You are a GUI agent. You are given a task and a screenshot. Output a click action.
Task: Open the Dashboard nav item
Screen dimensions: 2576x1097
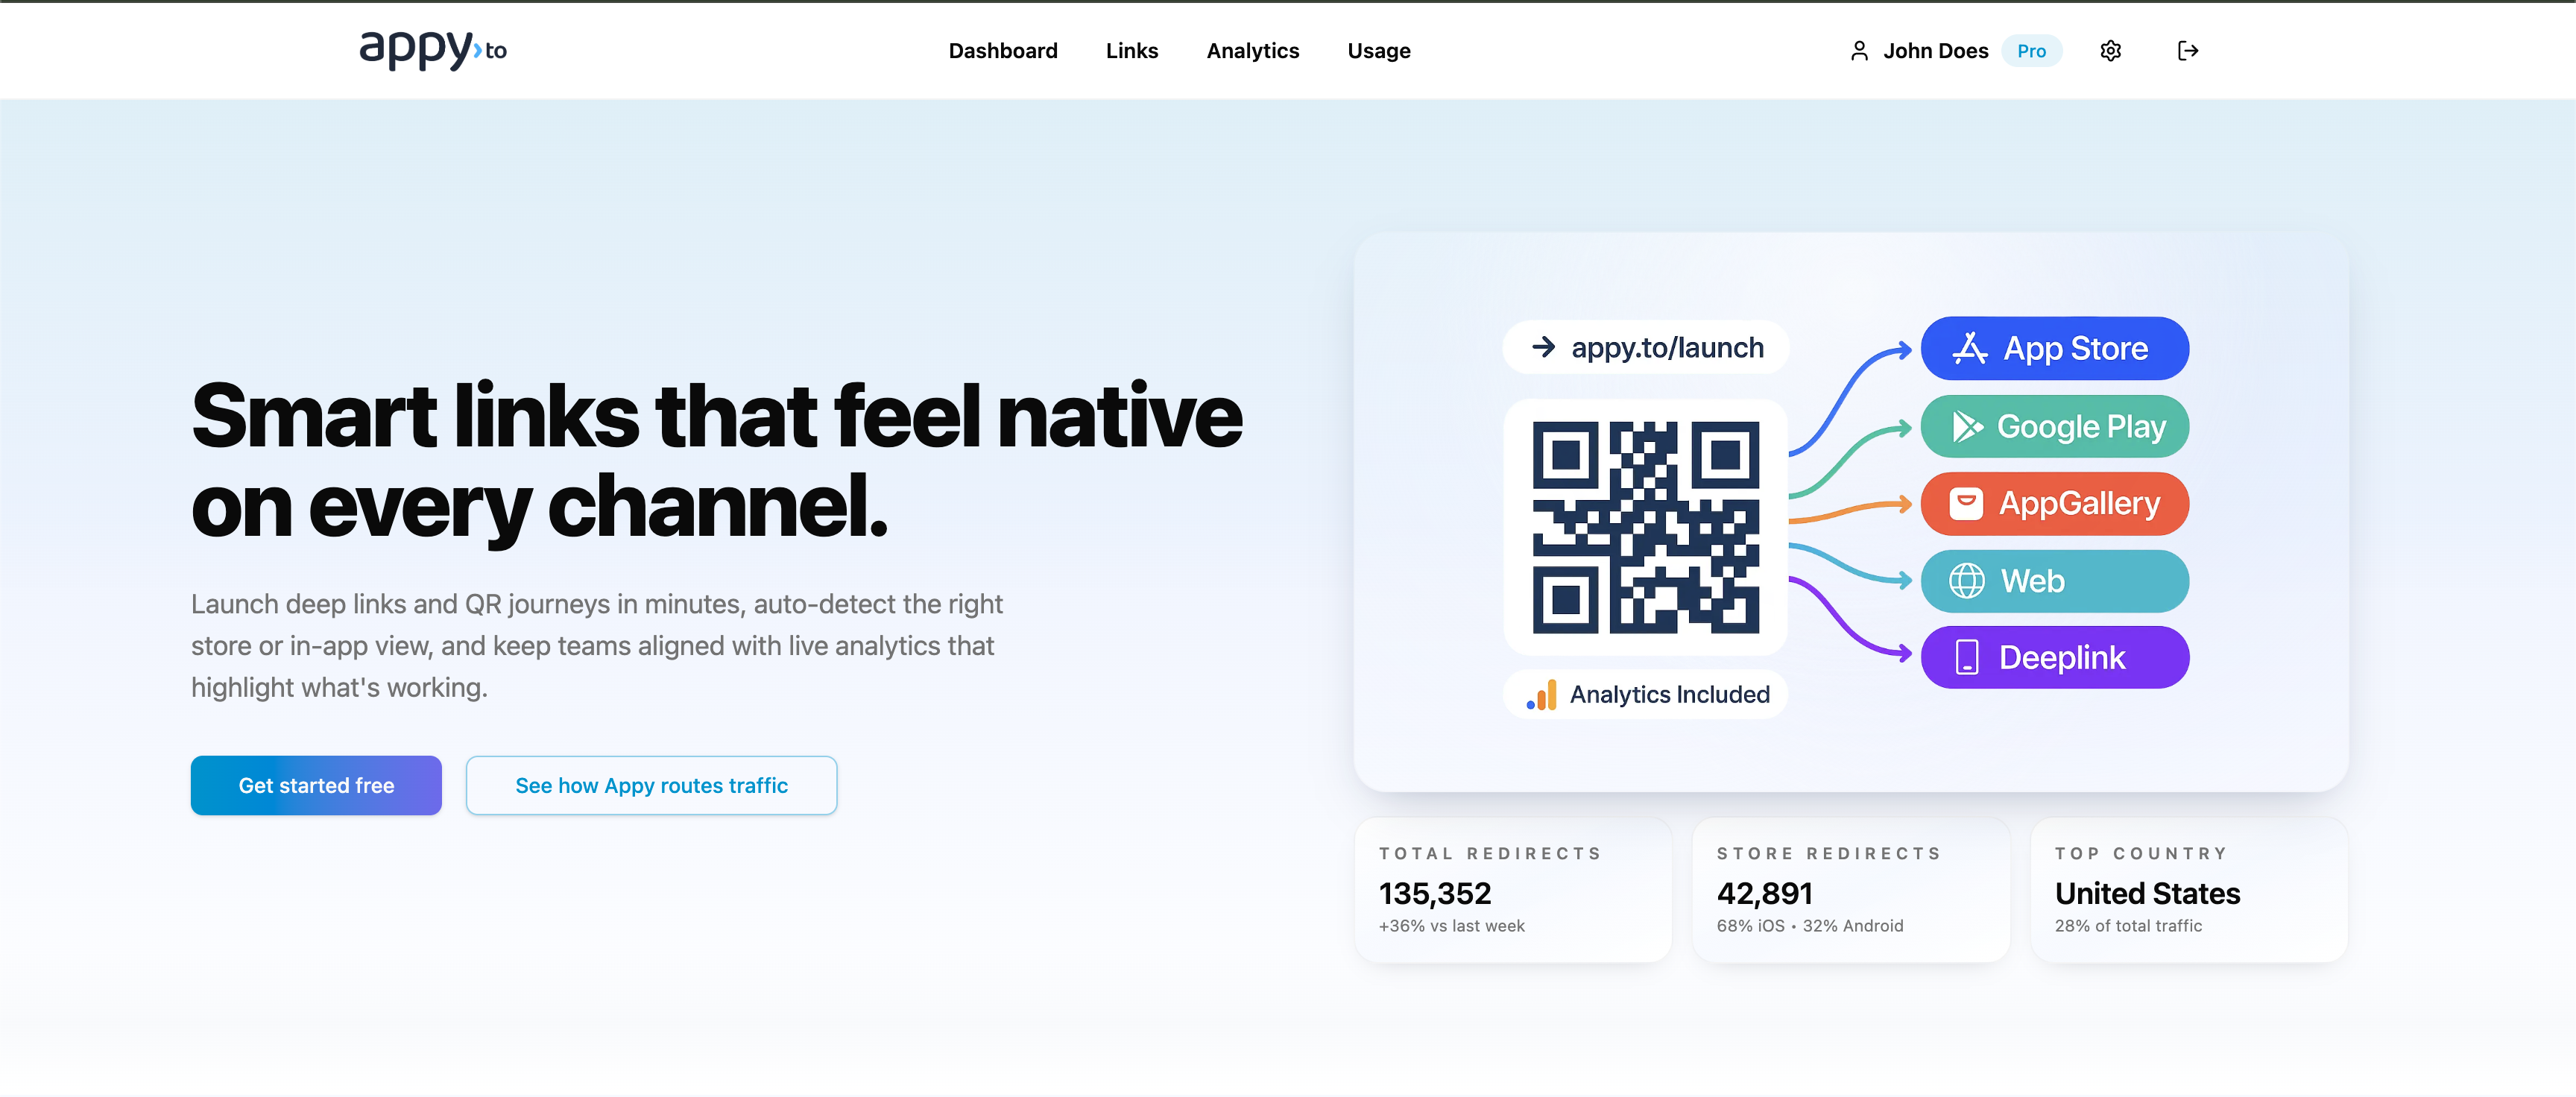click(x=1002, y=51)
